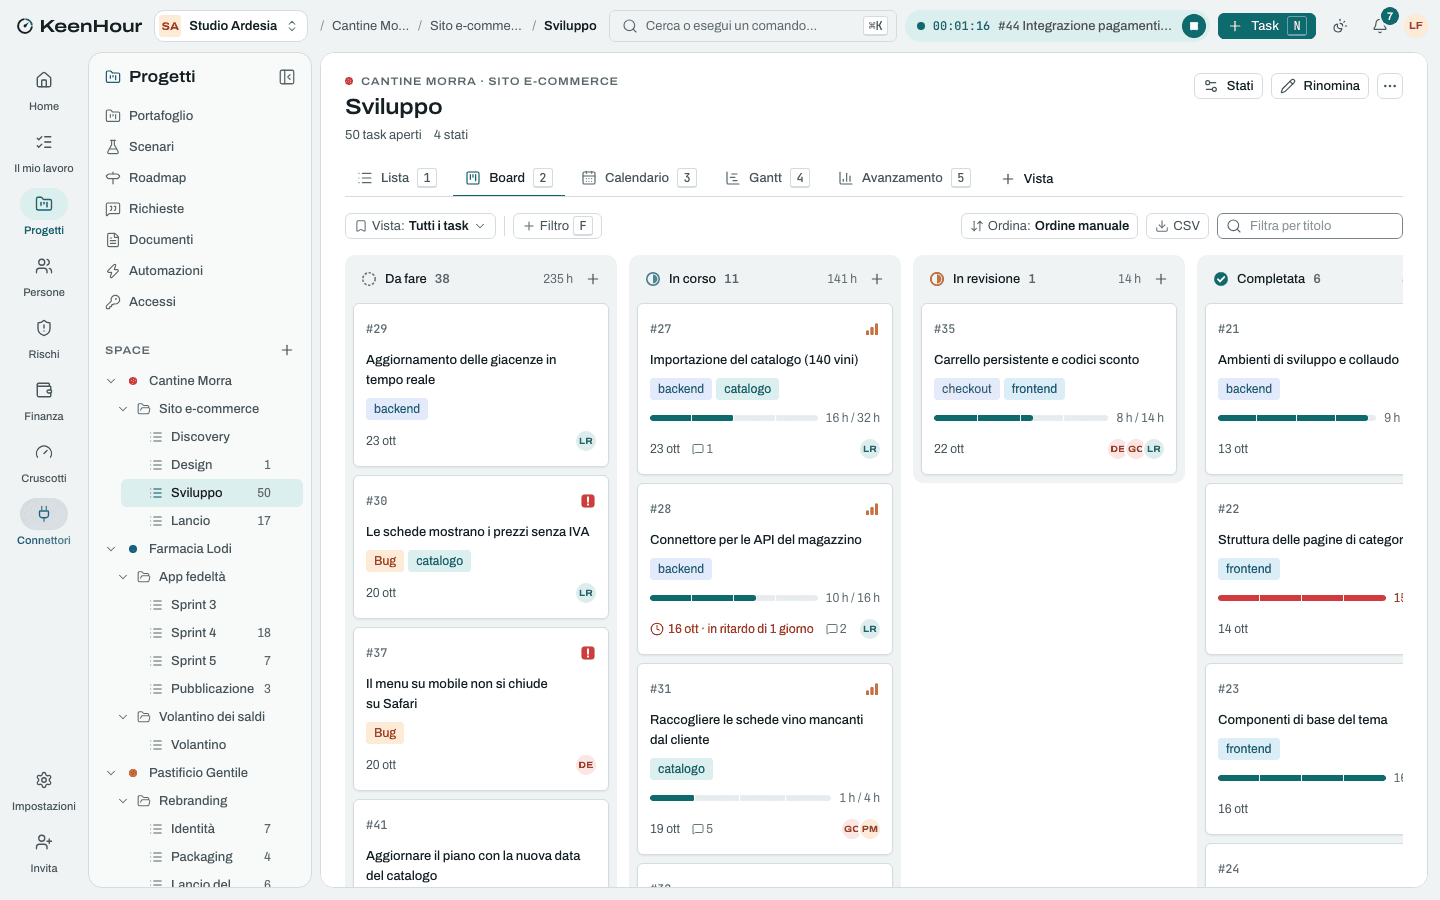
Task: Collapse the Farmacia Lodi space
Action: point(111,549)
